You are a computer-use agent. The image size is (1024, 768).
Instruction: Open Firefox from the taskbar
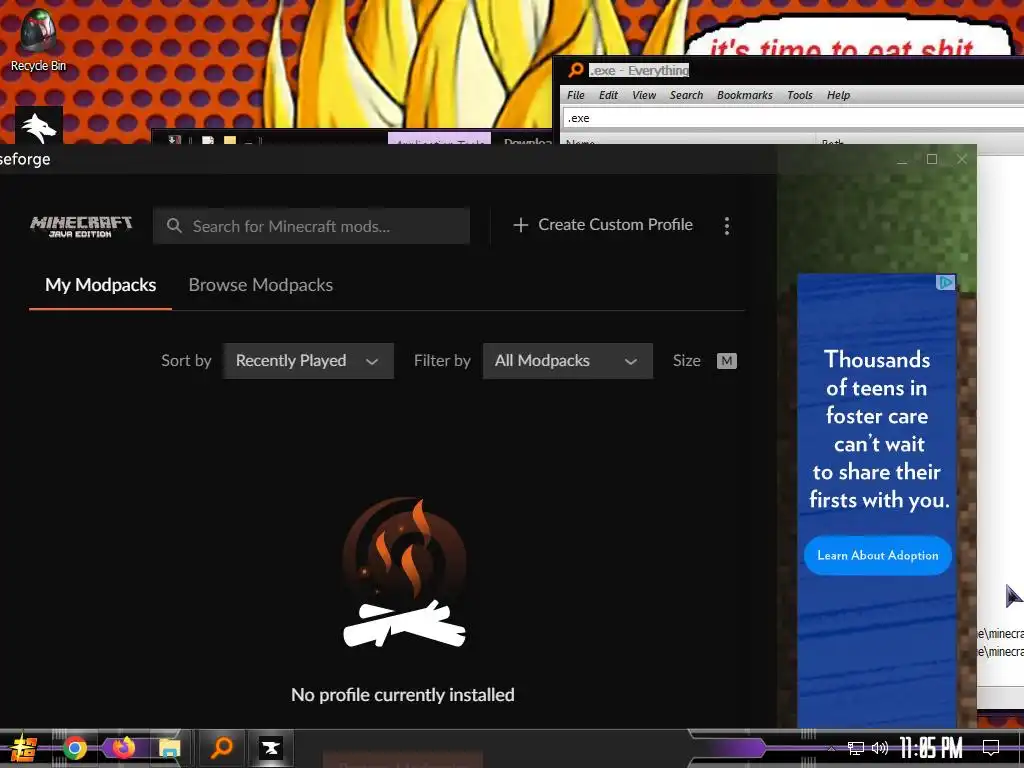point(123,748)
